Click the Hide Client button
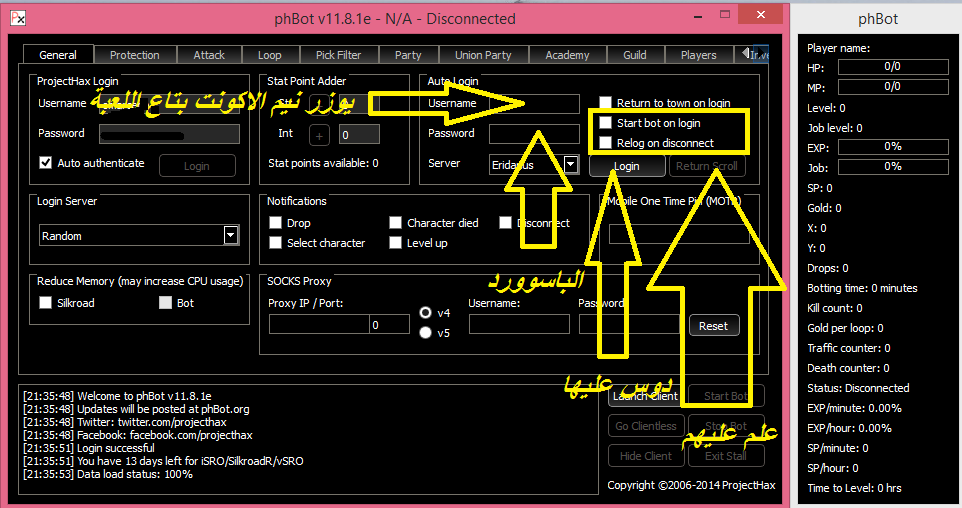The image size is (962, 508). (x=645, y=456)
